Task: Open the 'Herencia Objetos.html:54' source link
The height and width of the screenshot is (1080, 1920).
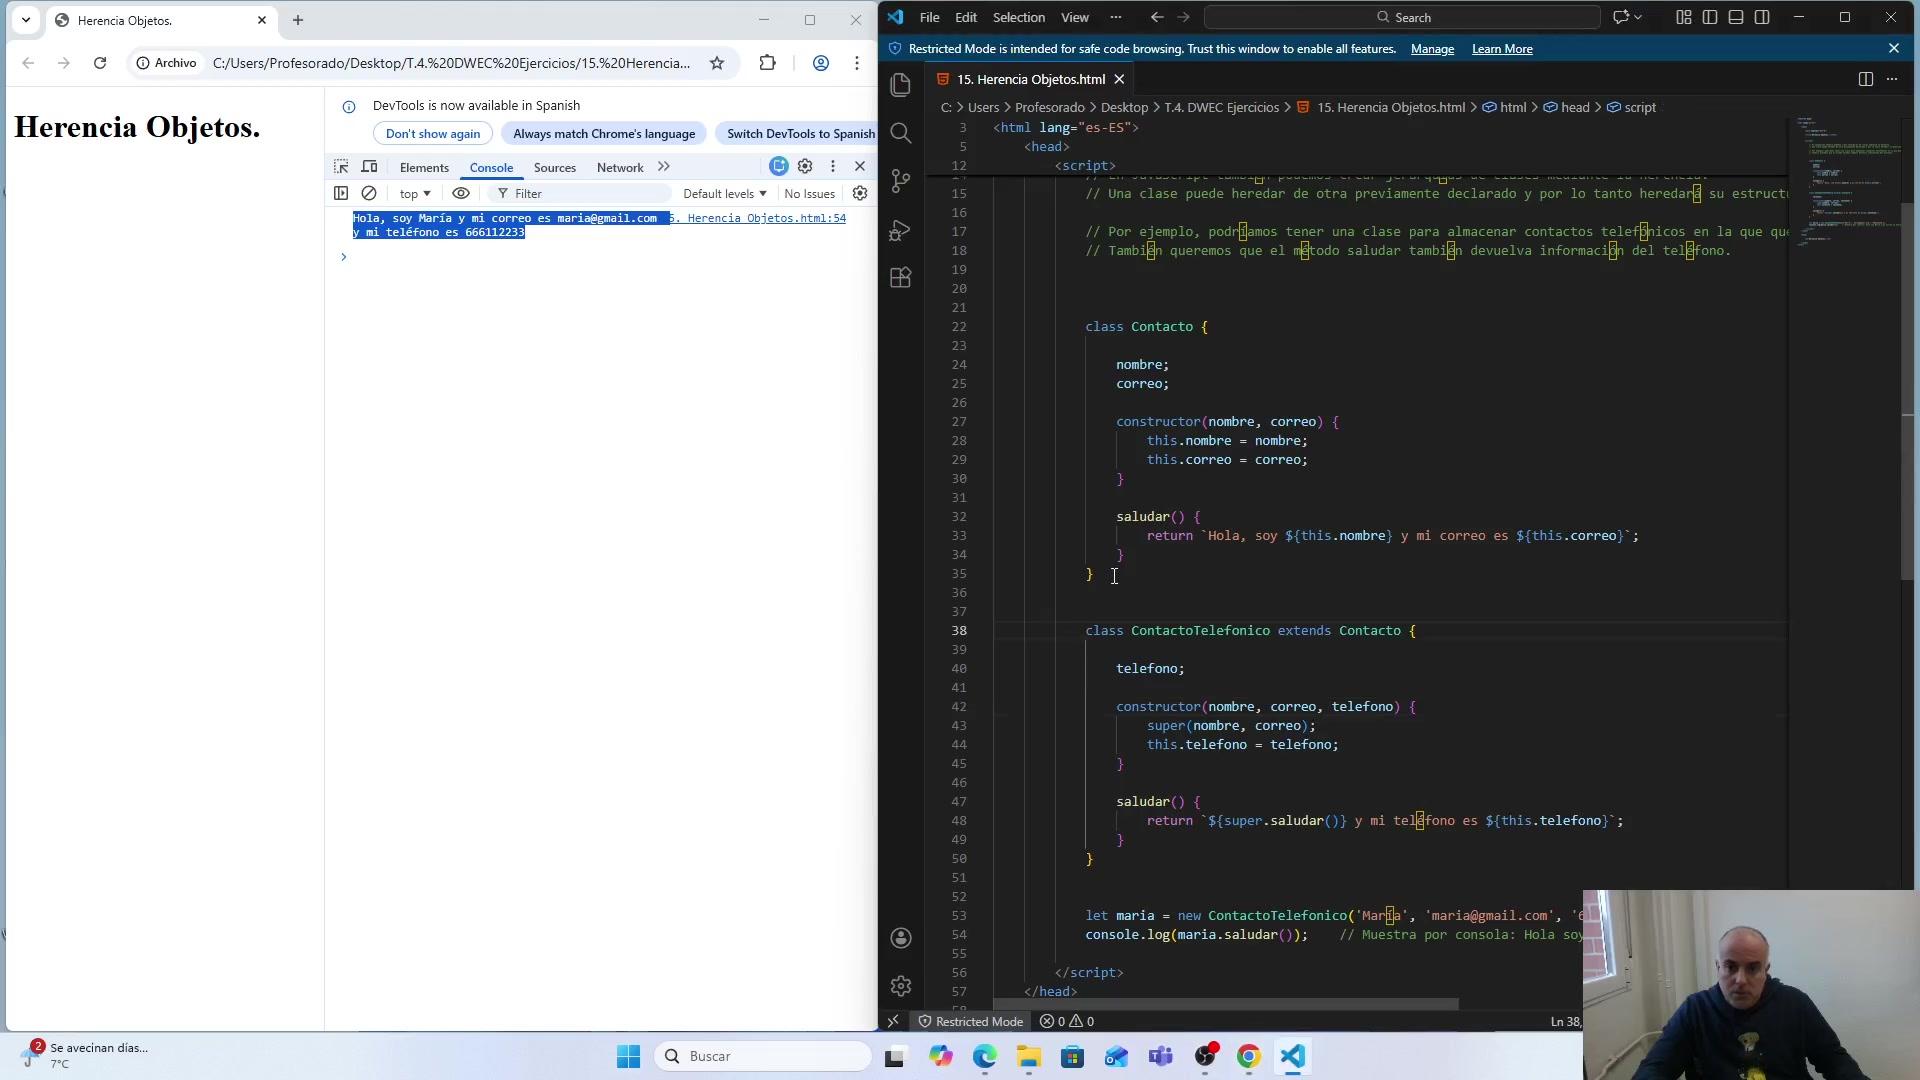Action: tap(757, 218)
